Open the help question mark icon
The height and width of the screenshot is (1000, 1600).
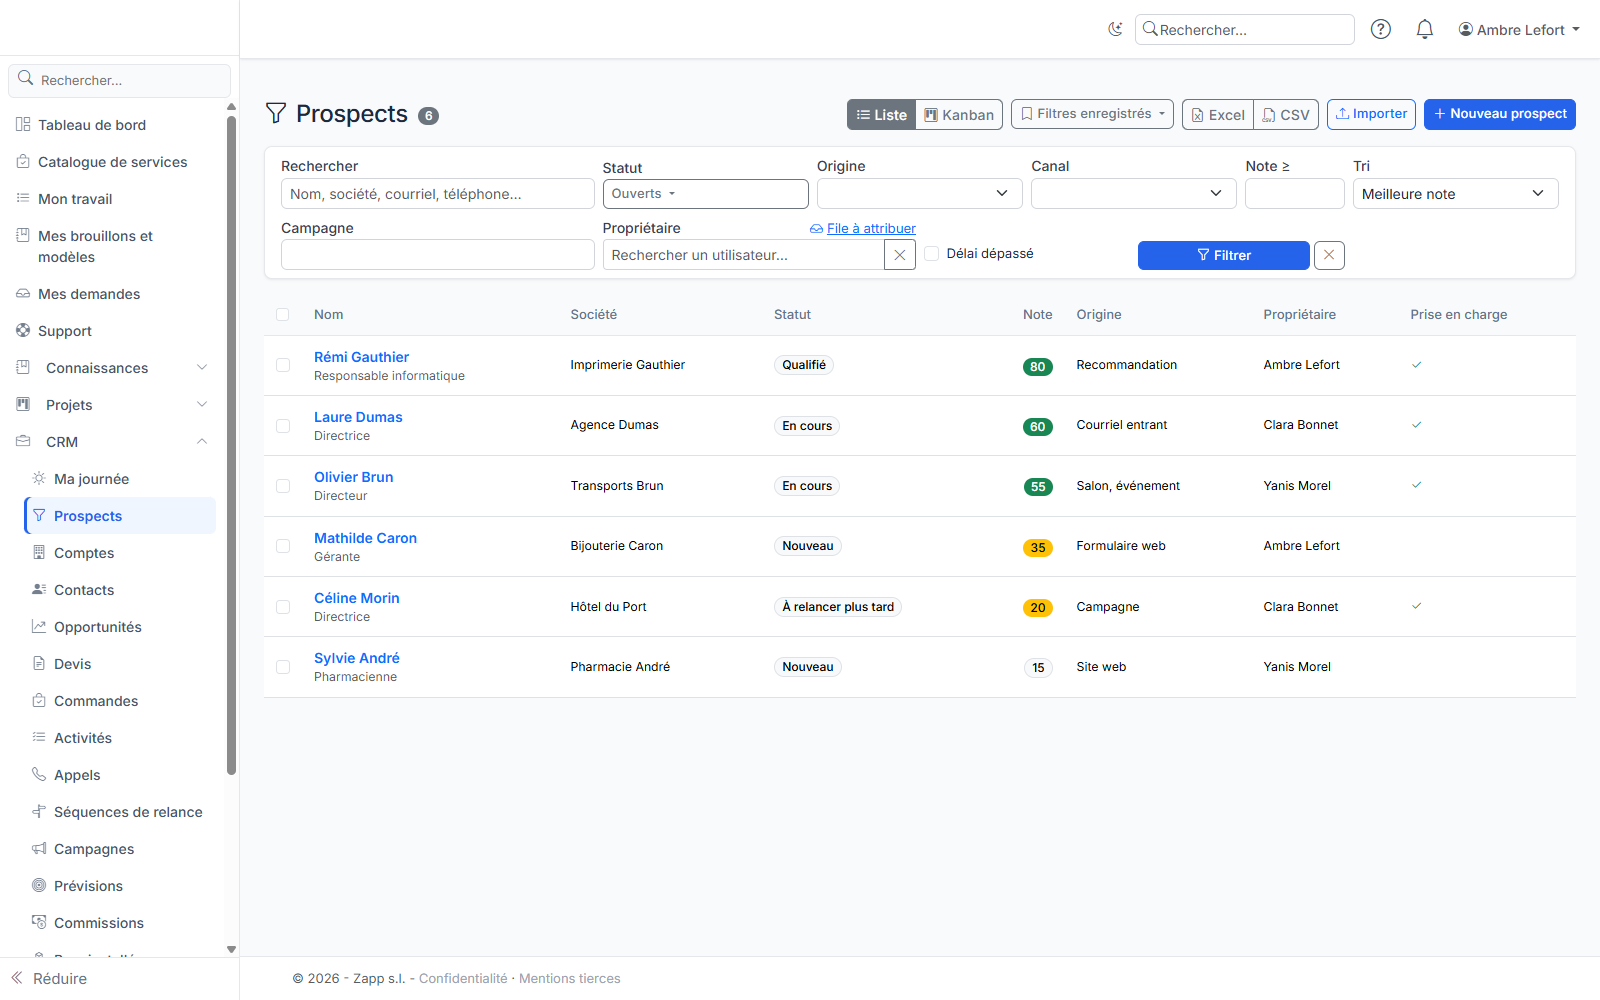[1381, 29]
